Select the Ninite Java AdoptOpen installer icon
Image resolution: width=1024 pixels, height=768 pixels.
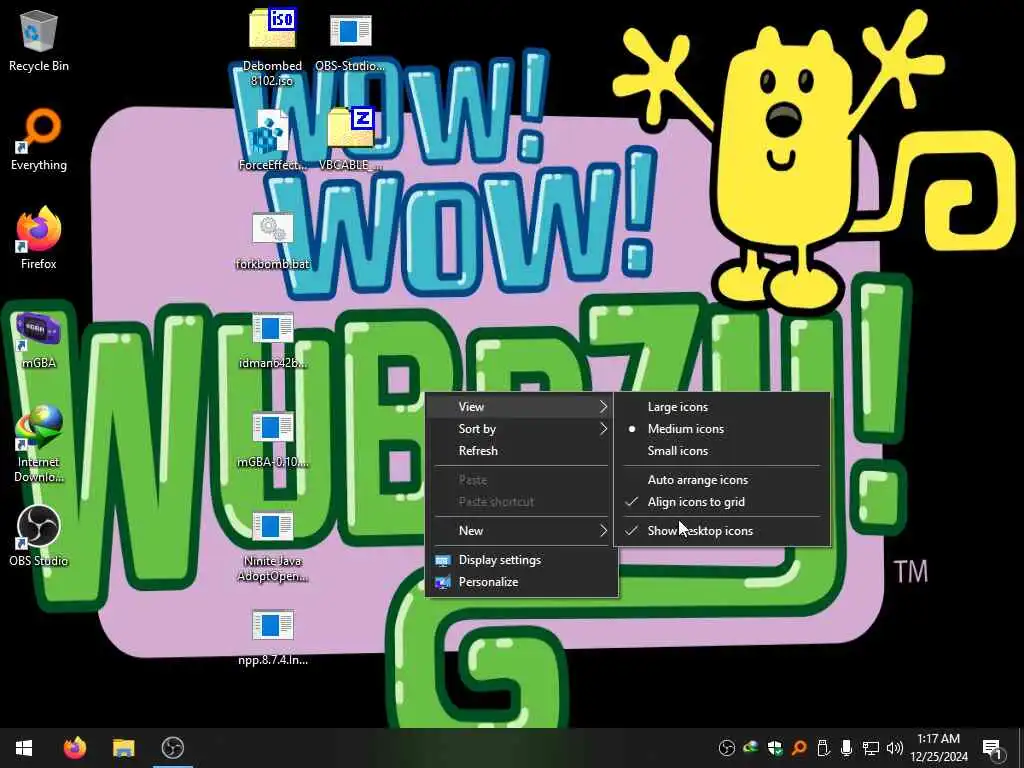[x=272, y=547]
